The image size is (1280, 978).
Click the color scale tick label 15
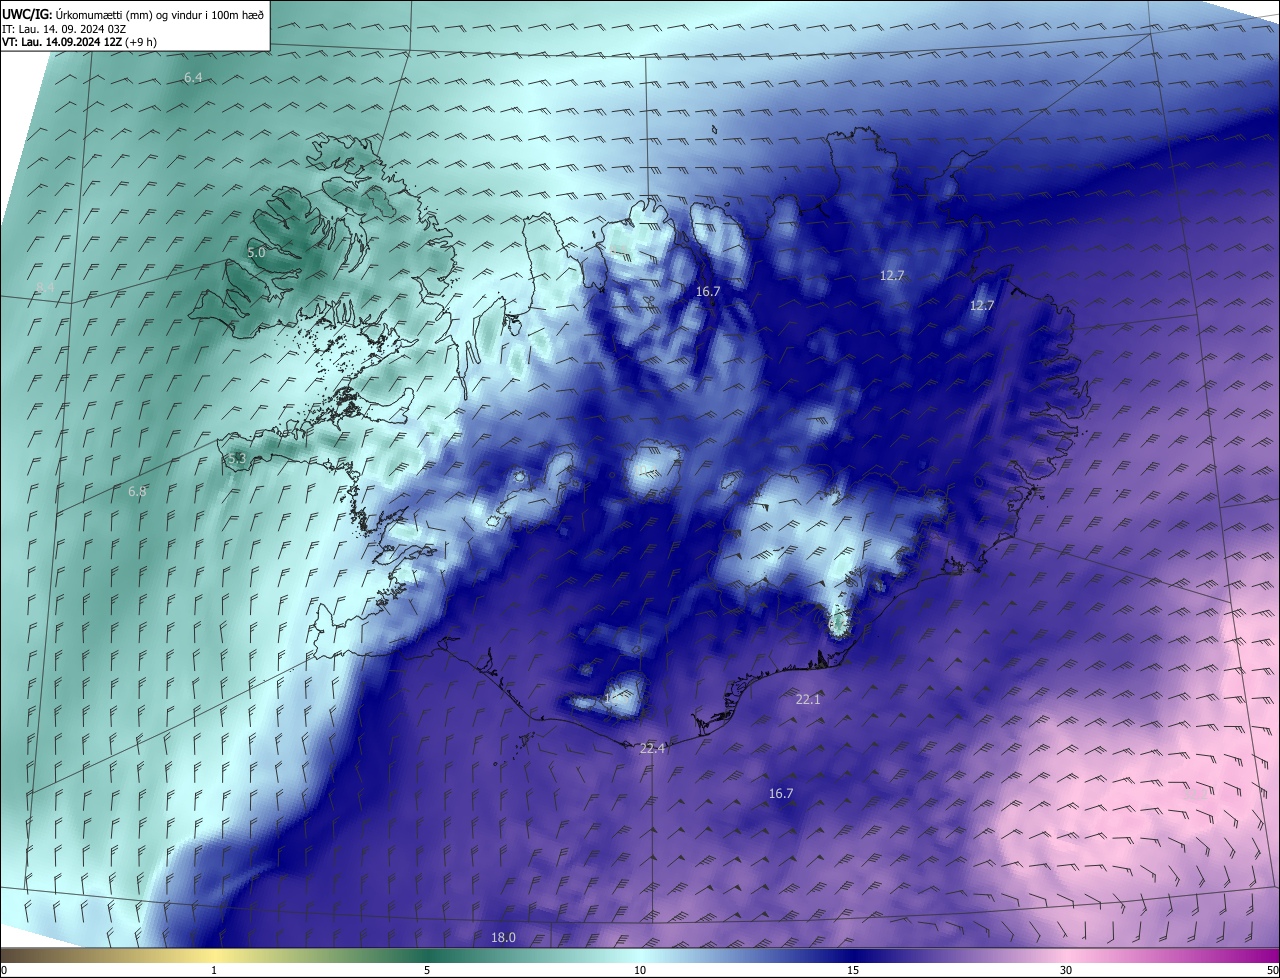click(853, 970)
